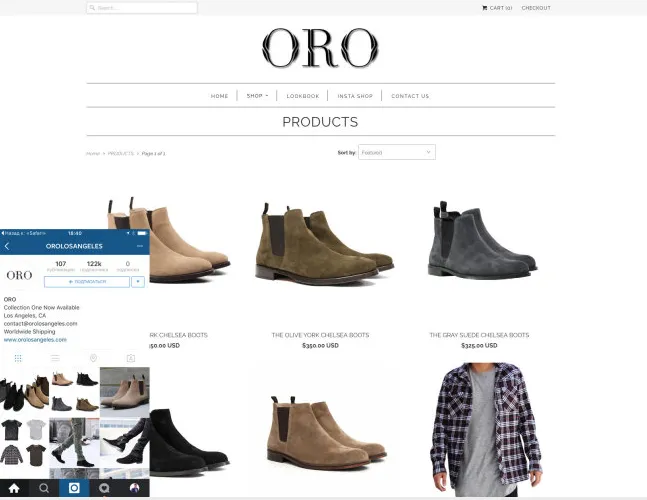Image resolution: width=647 pixels, height=500 pixels.
Task: Click the blue follow button on the profile
Action: click(87, 282)
